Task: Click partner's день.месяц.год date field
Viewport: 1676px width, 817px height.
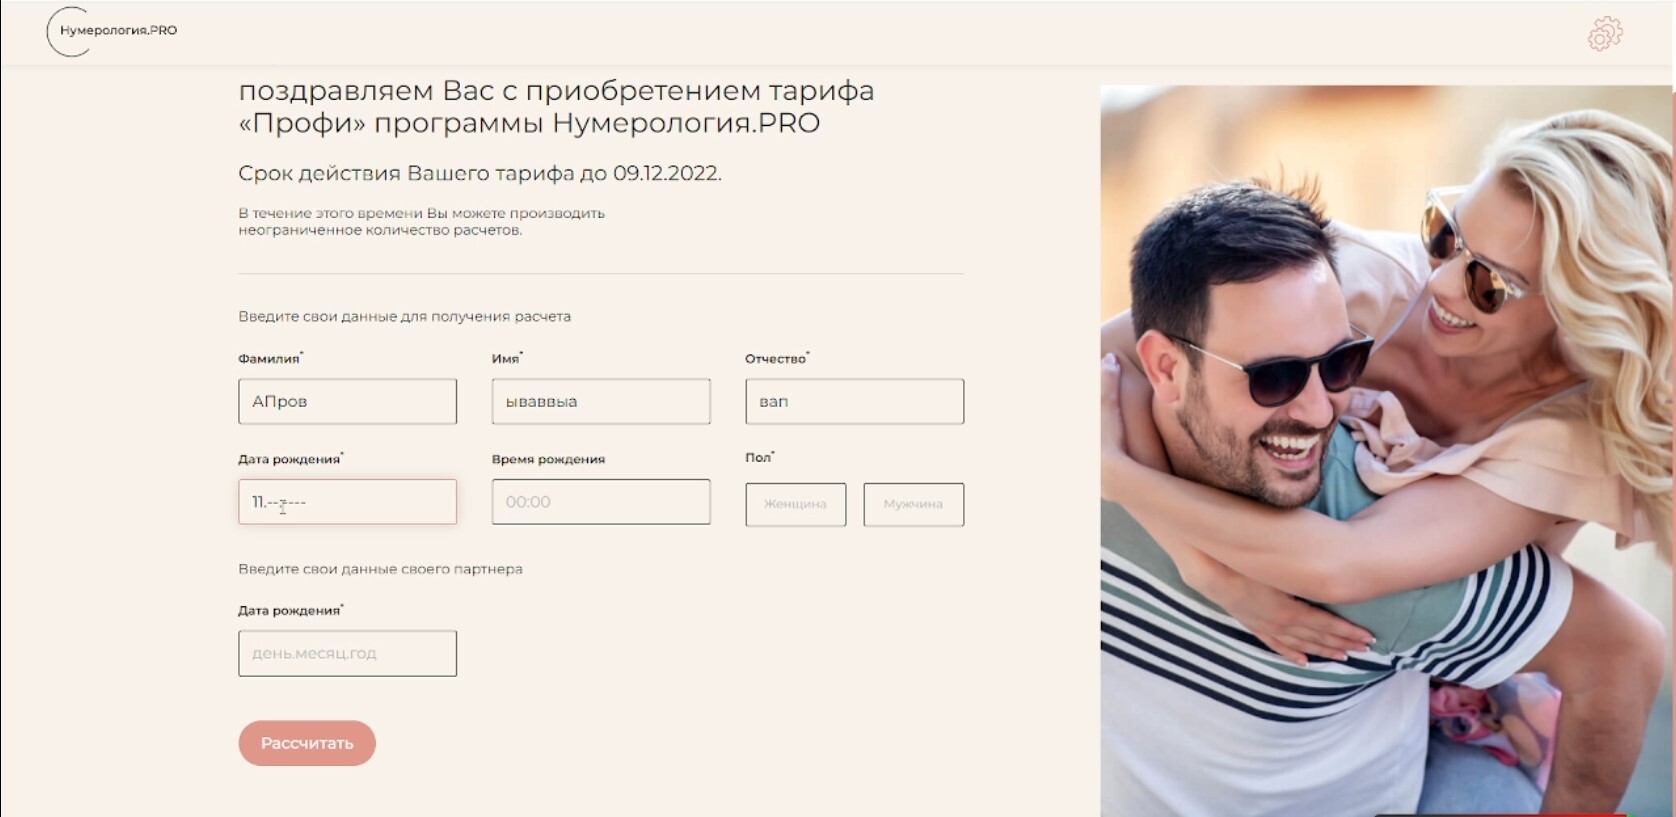Action: [x=347, y=653]
